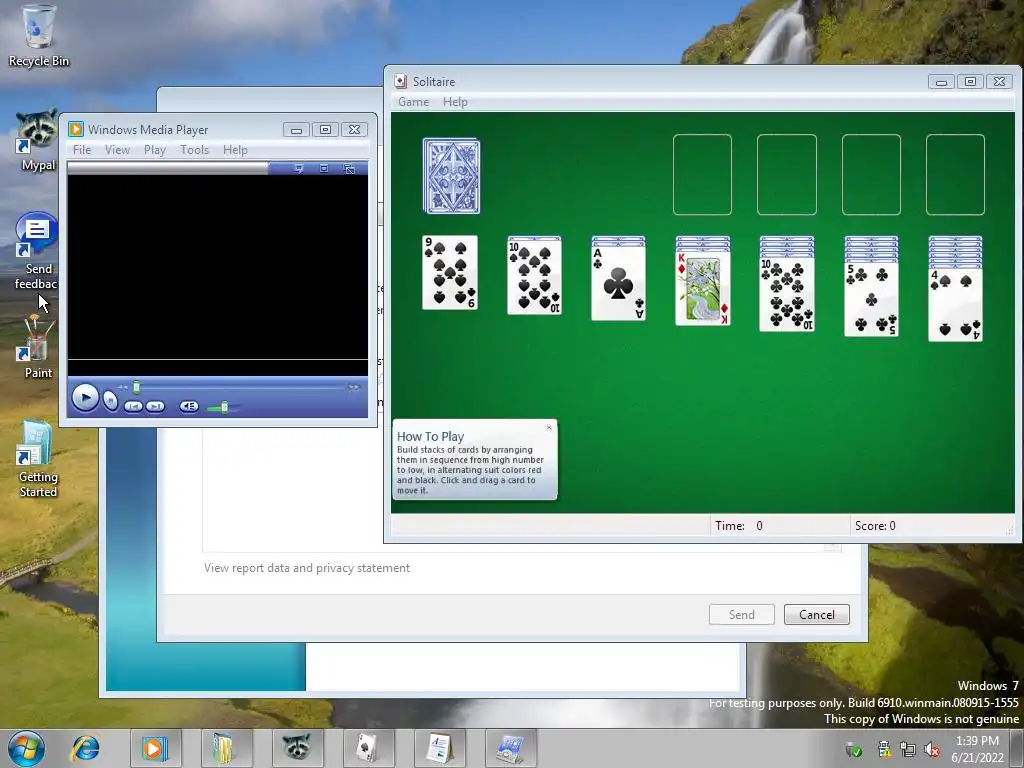Screen dimensions: 1024x768
Task: Open the Game menu in Solitaire
Action: (x=413, y=102)
